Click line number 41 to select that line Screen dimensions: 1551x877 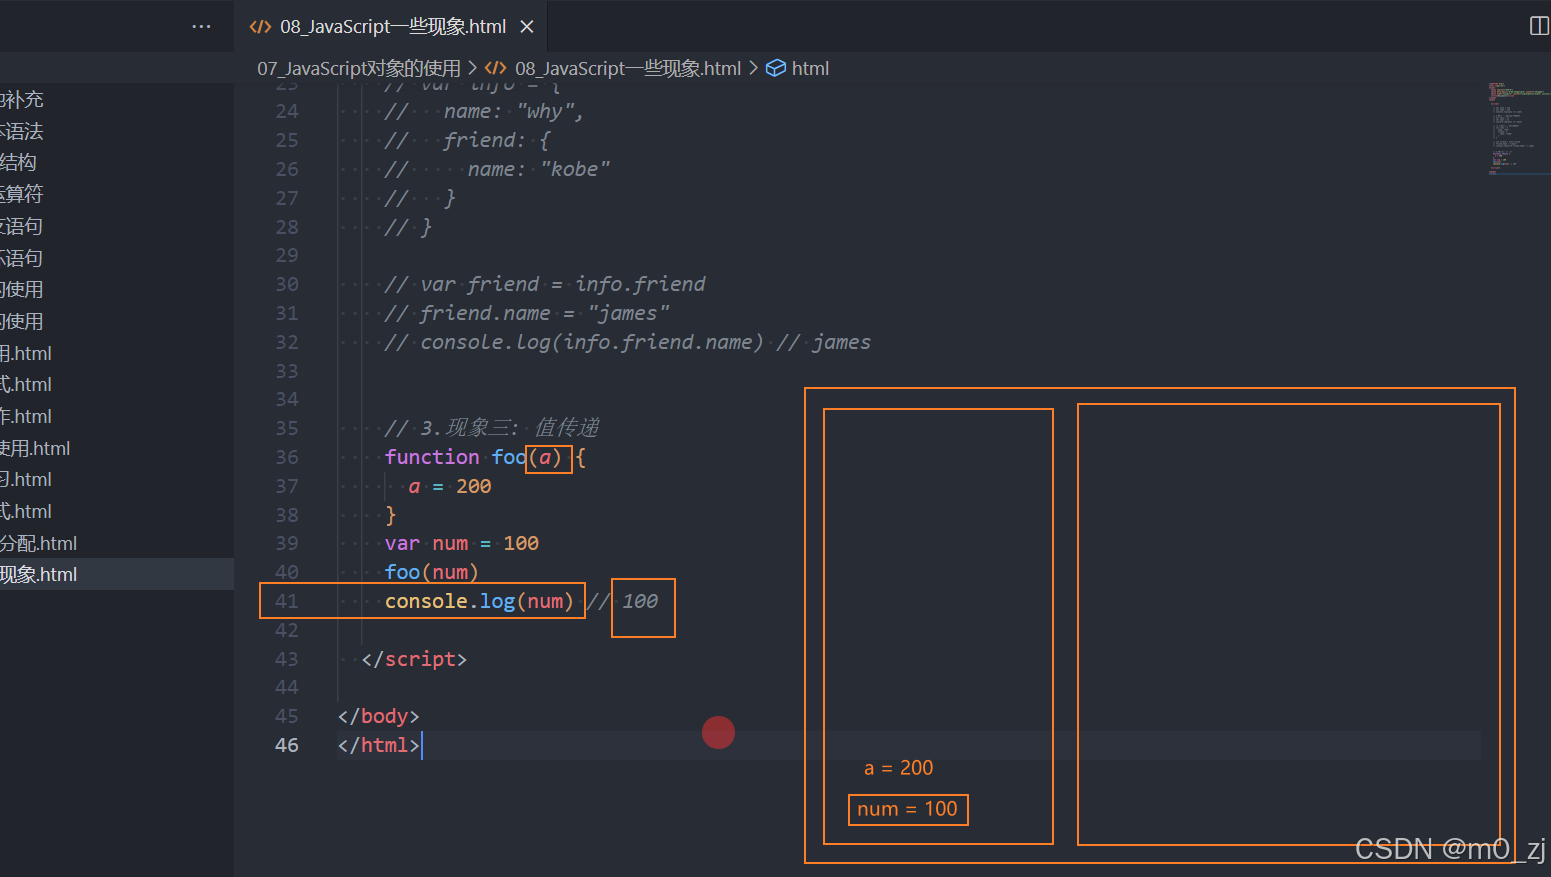tap(287, 600)
